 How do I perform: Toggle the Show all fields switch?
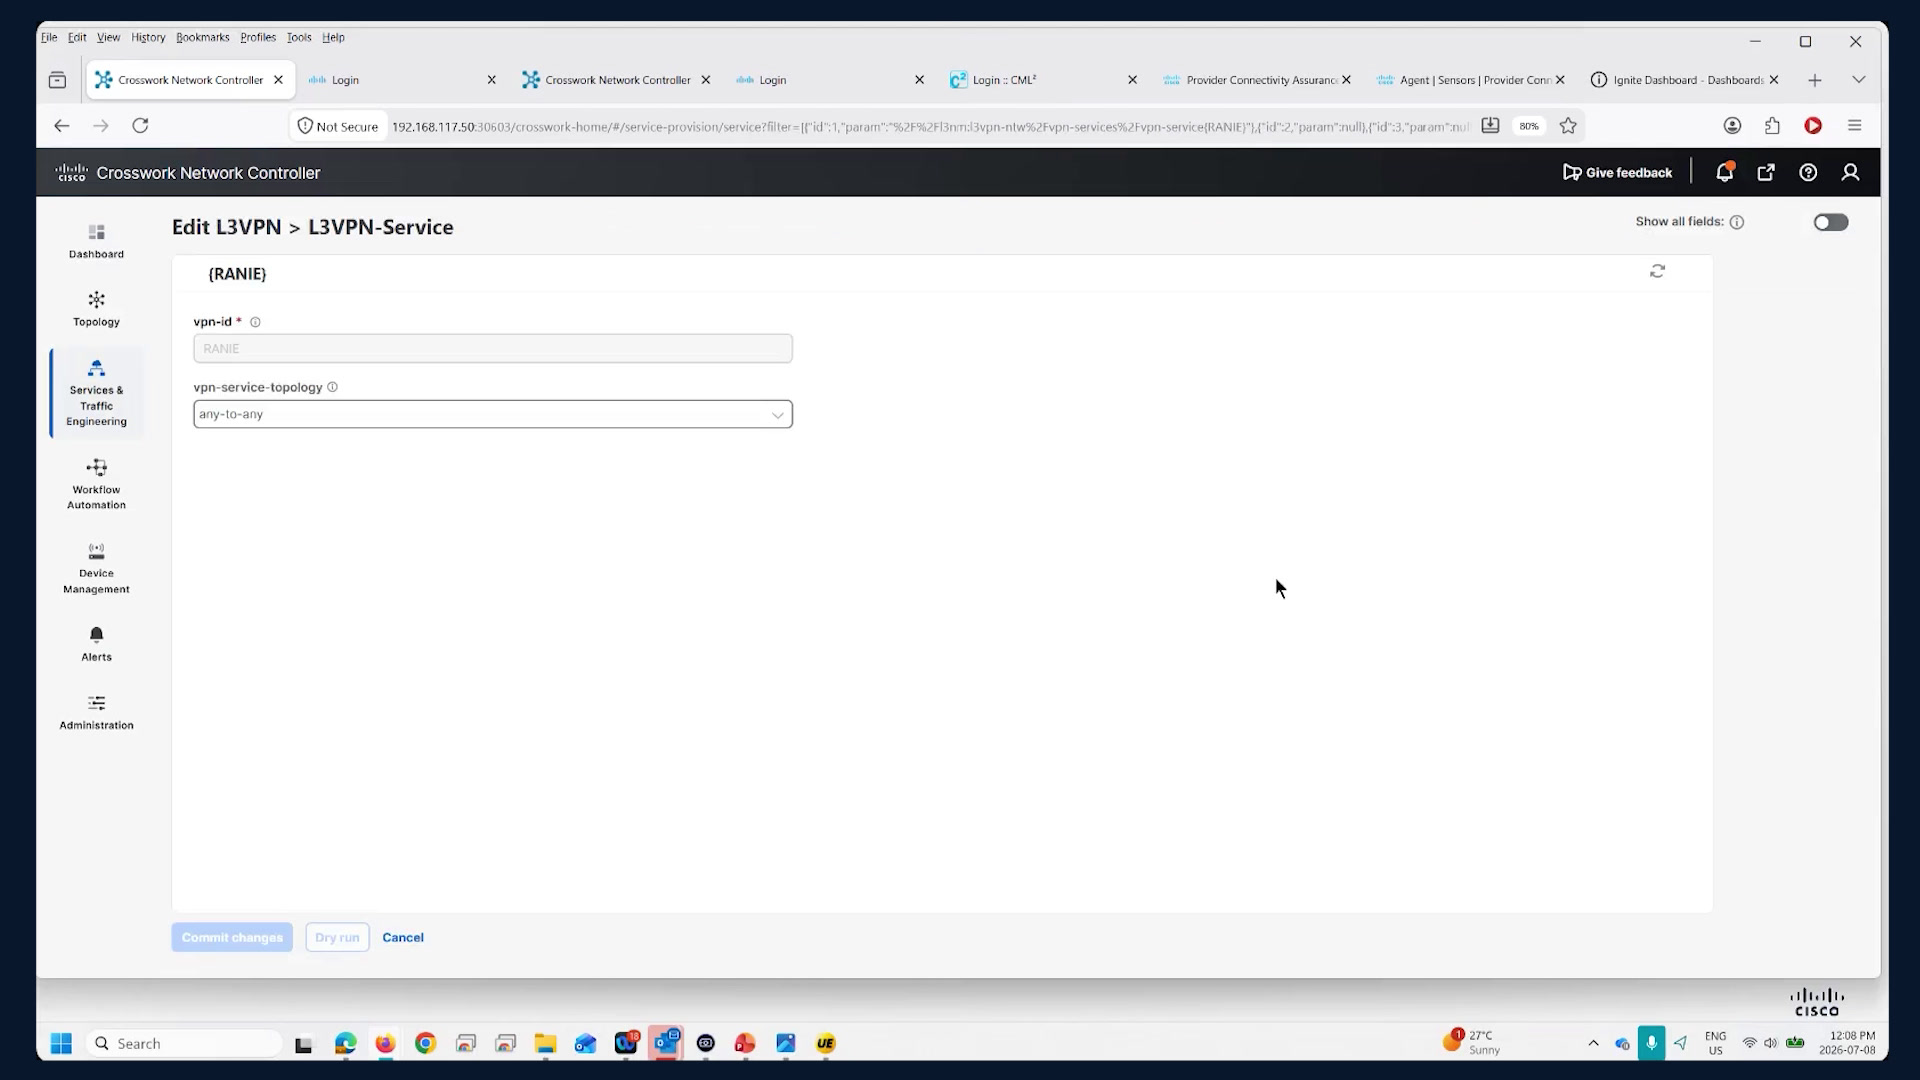(1831, 222)
